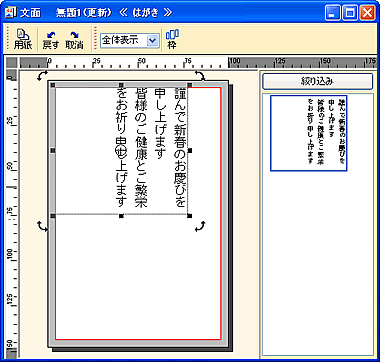Click the bottom-left rotation arrow handle
The width and height of the screenshot is (380, 362).
click(42, 226)
